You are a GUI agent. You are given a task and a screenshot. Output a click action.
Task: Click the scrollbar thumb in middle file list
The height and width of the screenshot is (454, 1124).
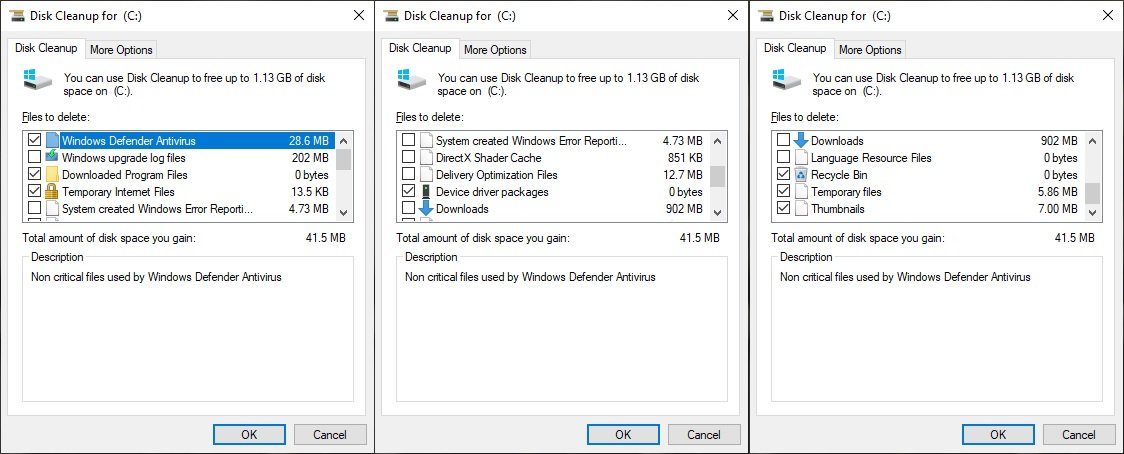719,177
